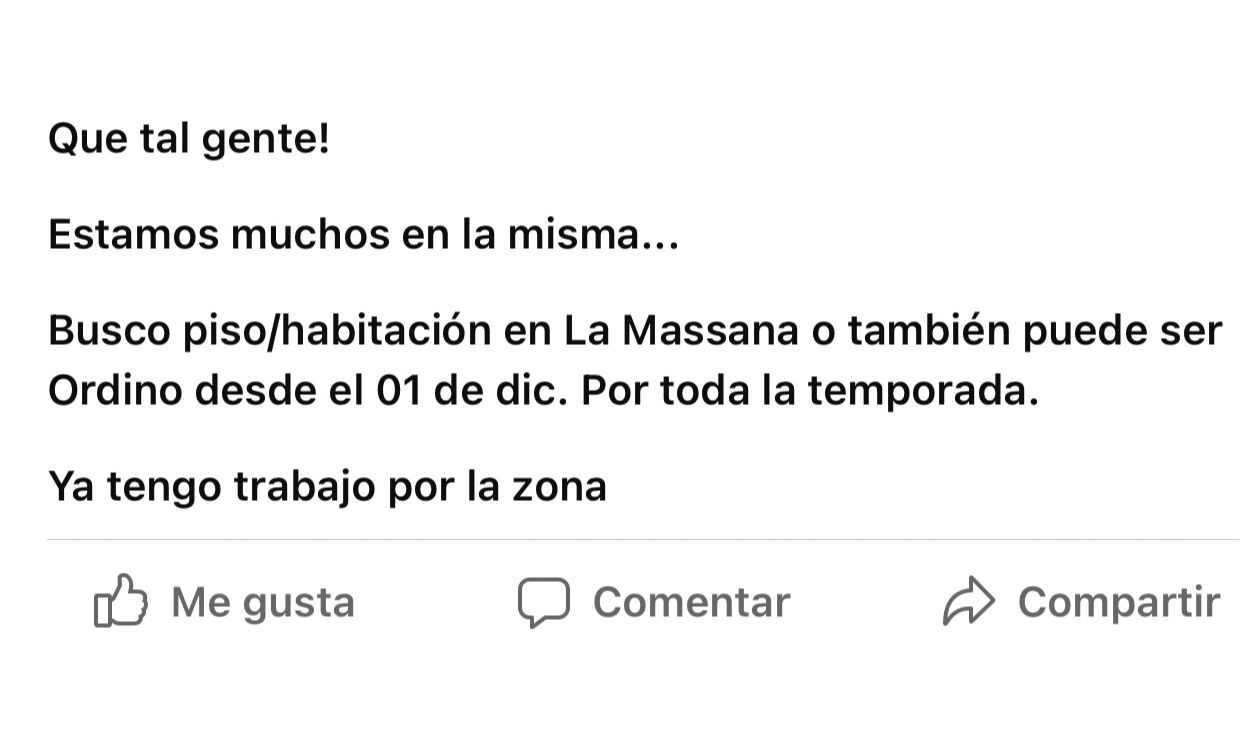
Task: Click the greeting "Que tal gente!"
Action: pyautogui.click(x=188, y=139)
